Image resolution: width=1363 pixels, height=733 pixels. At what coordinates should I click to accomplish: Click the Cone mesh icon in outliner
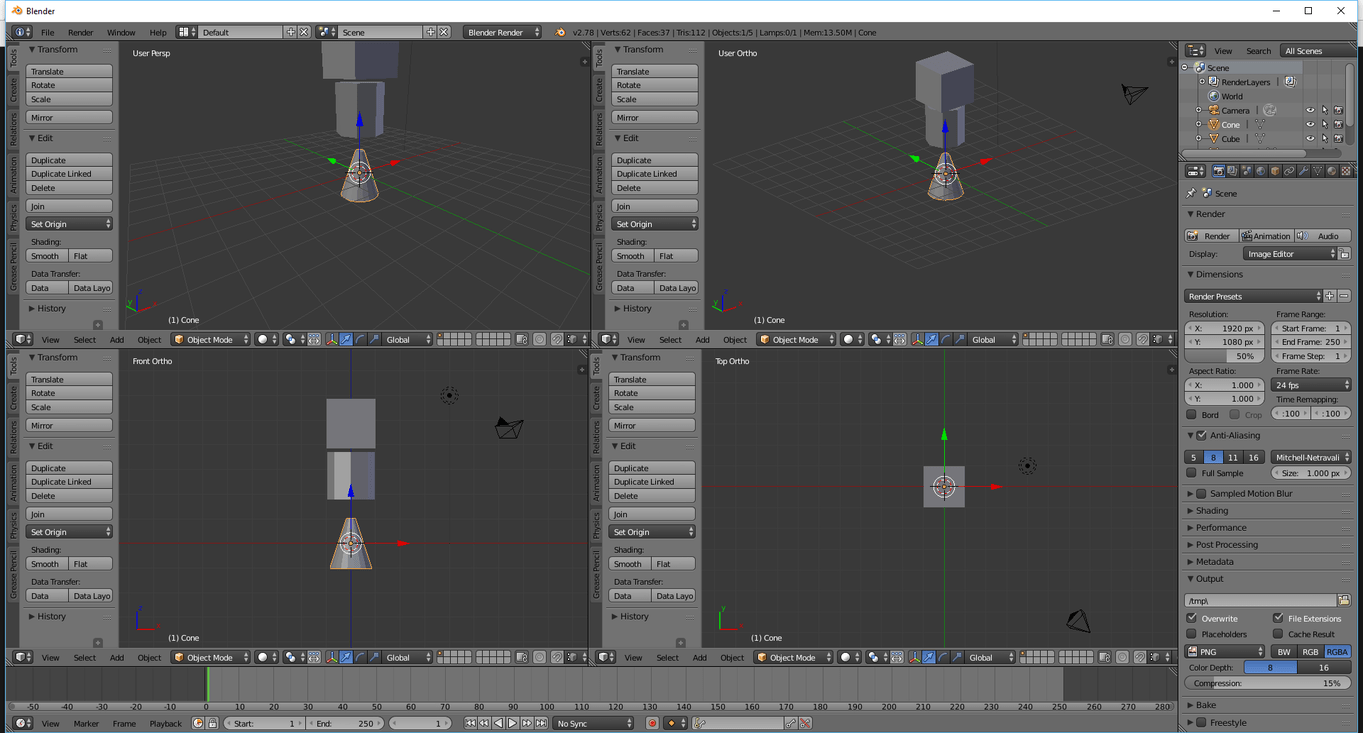1260,125
